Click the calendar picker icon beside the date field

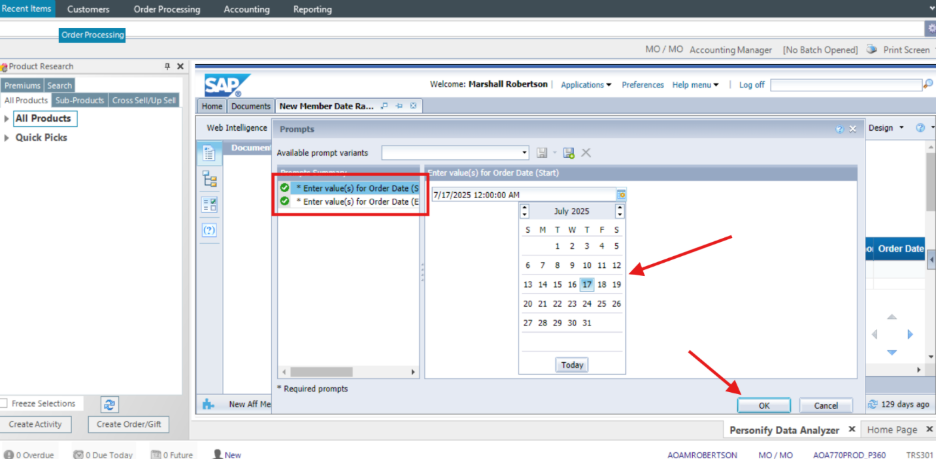(621, 194)
